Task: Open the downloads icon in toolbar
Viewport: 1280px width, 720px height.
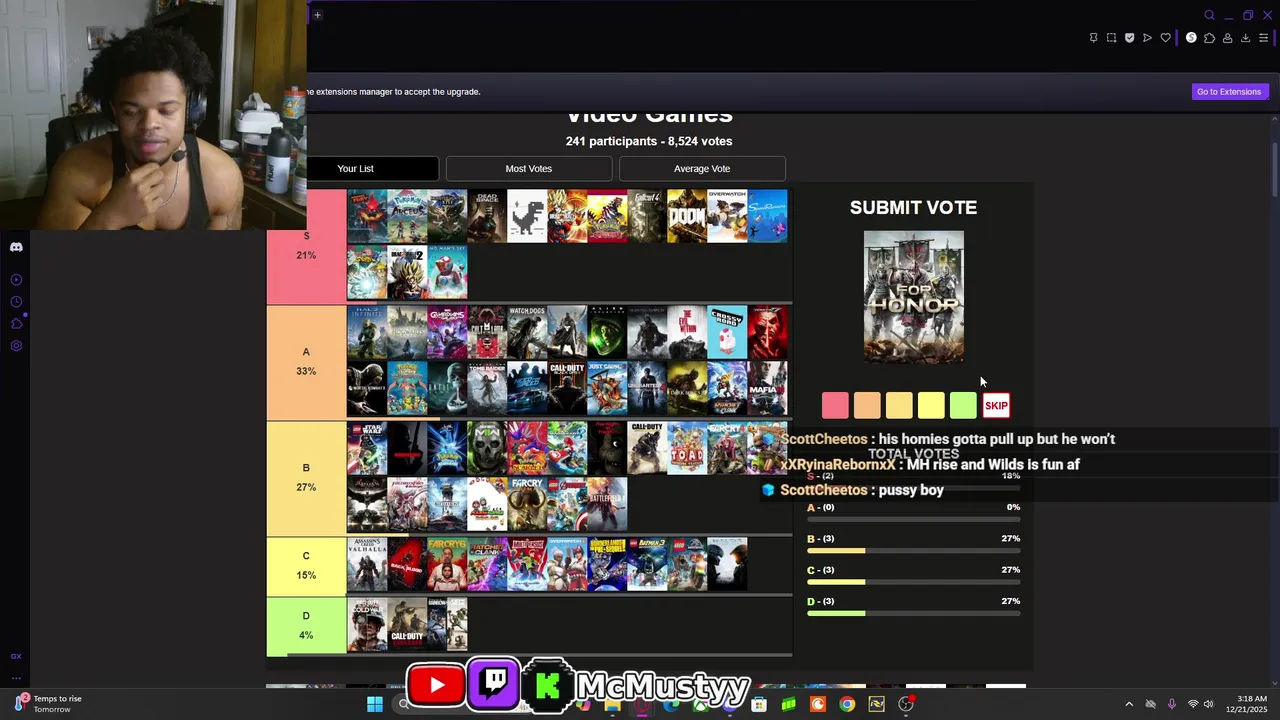Action: click(1245, 38)
